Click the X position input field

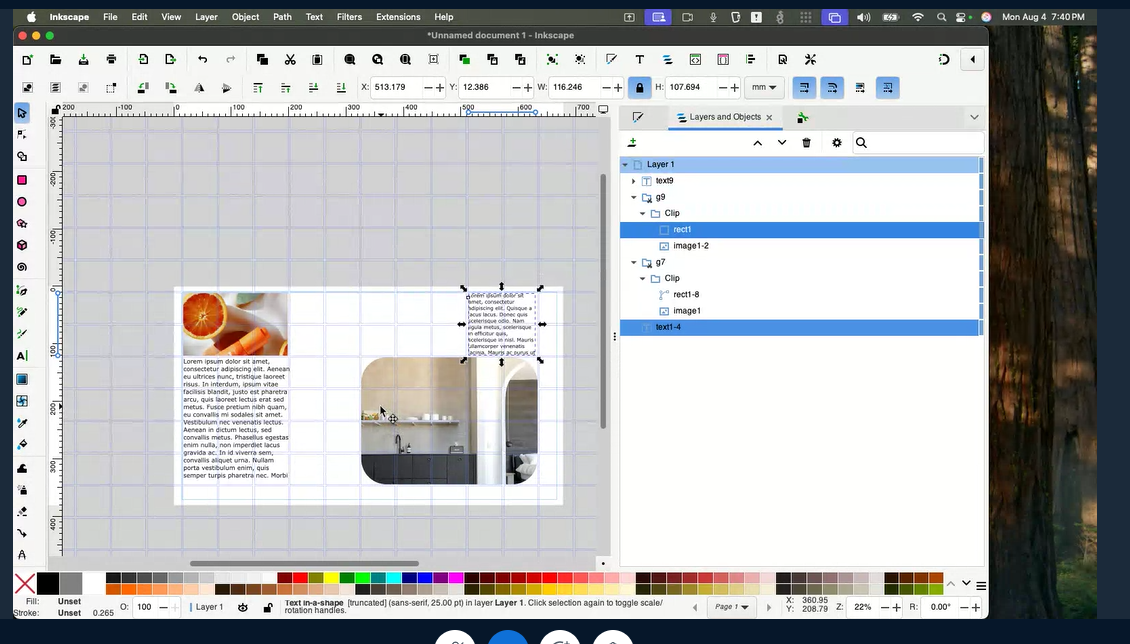tap(397, 87)
